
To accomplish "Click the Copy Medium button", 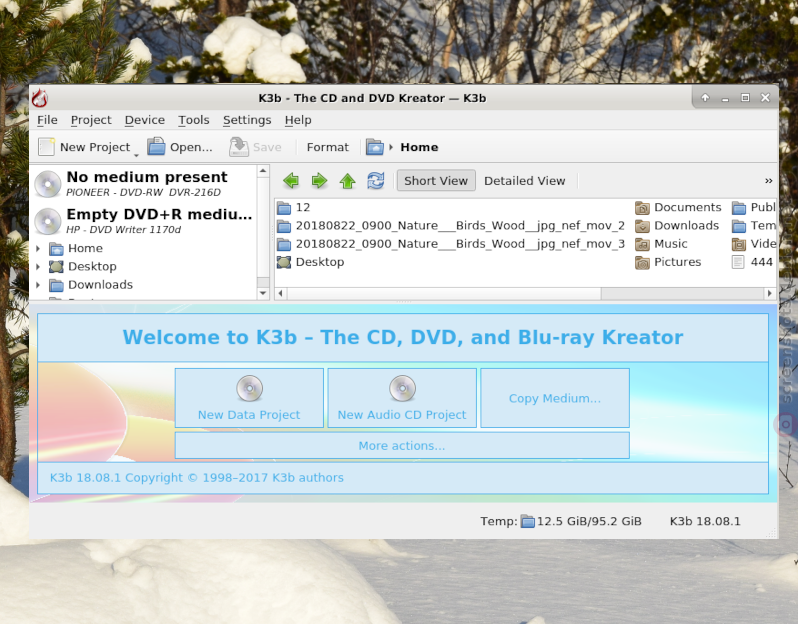I will [x=555, y=398].
